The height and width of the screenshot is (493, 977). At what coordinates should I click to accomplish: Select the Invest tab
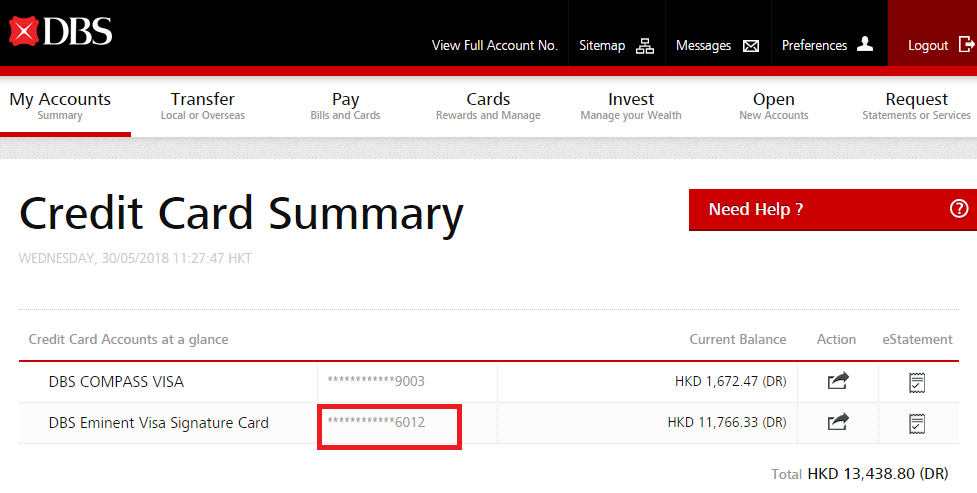(x=631, y=105)
